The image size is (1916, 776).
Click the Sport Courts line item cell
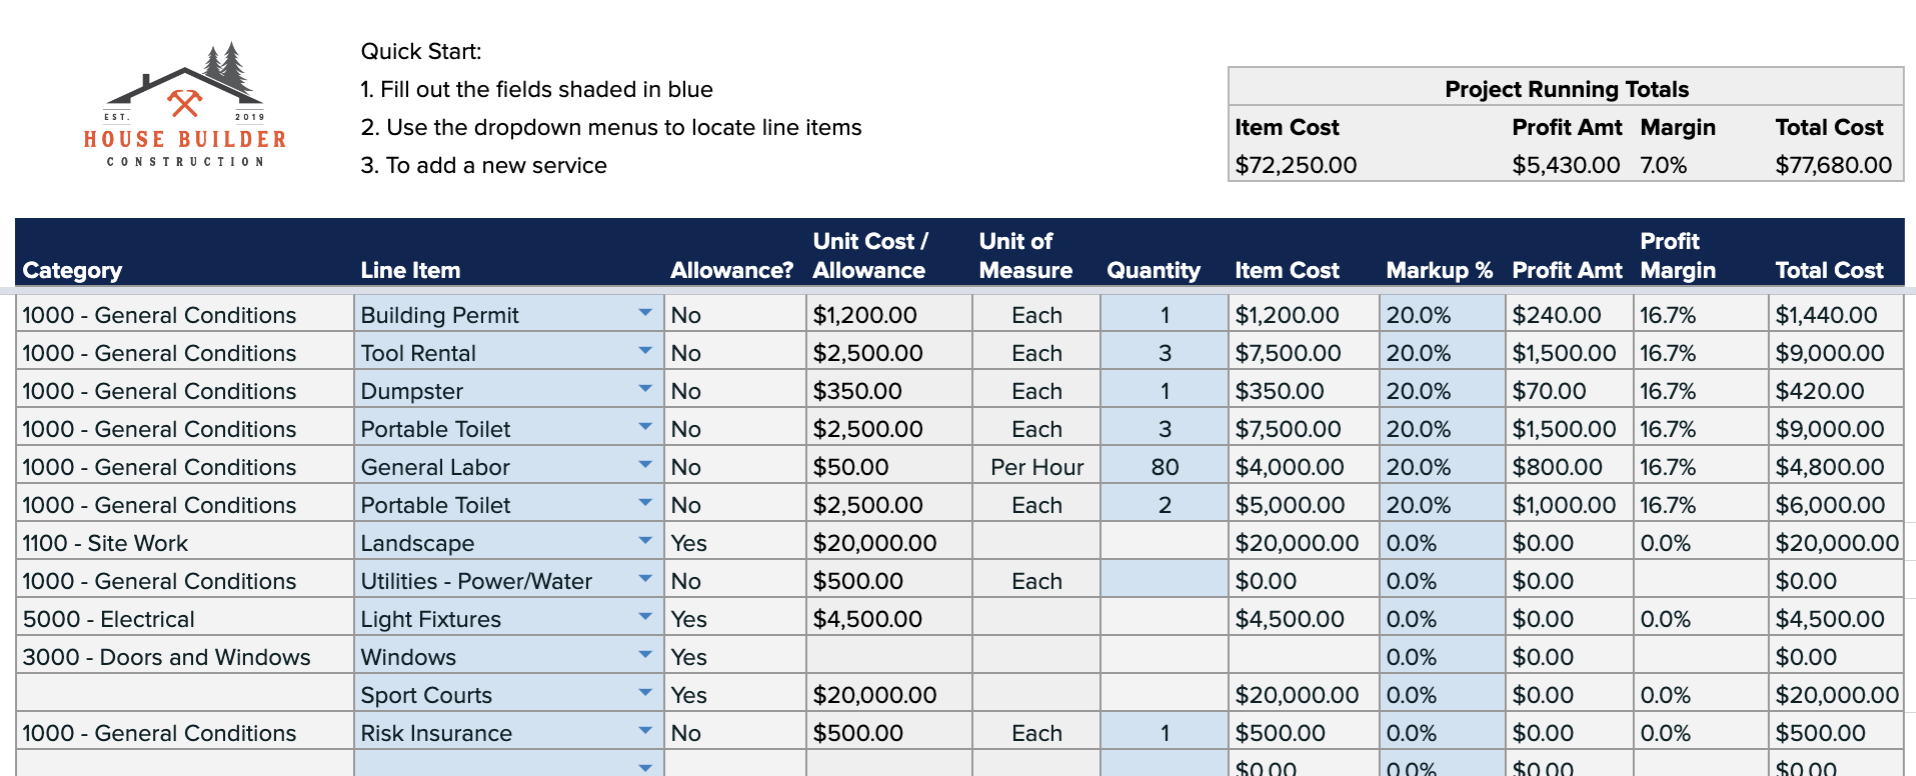(x=508, y=694)
